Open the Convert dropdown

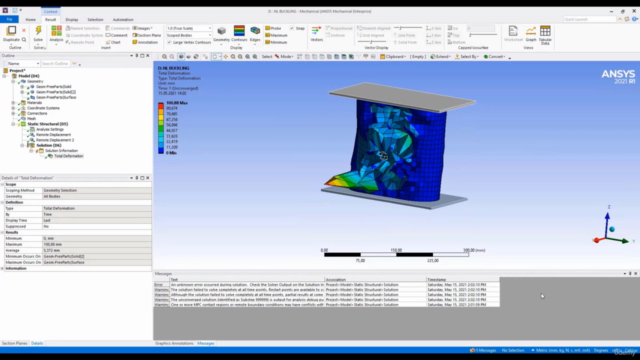[x=495, y=57]
